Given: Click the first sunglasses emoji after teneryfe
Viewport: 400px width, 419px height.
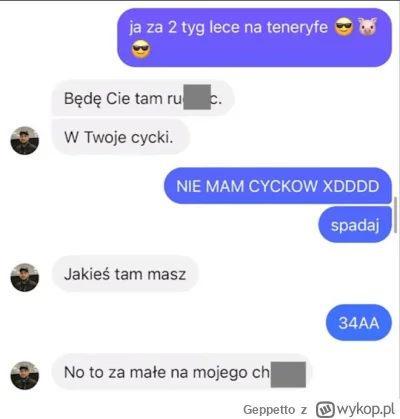Looking at the screenshot, I should pyautogui.click(x=343, y=27).
